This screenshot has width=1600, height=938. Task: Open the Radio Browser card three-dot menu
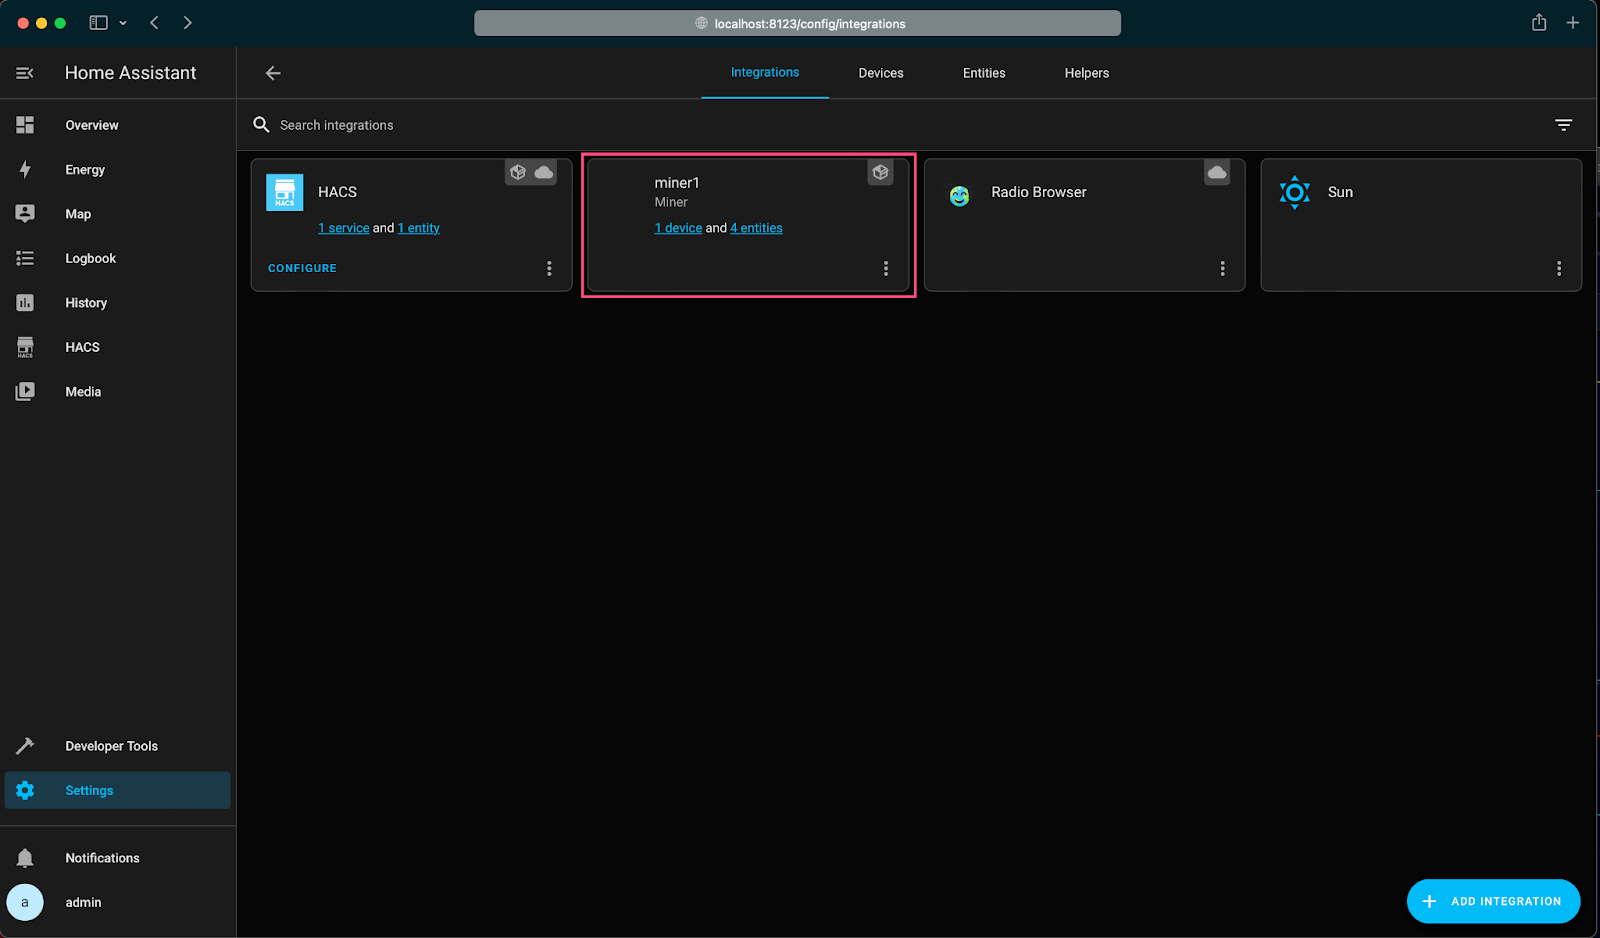(x=1222, y=268)
